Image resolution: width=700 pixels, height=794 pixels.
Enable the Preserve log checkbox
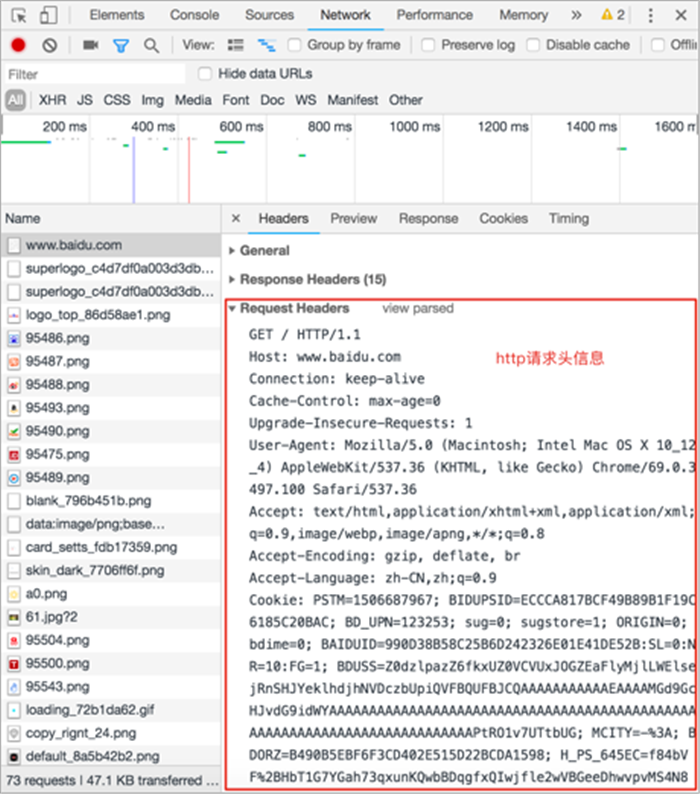pos(428,45)
